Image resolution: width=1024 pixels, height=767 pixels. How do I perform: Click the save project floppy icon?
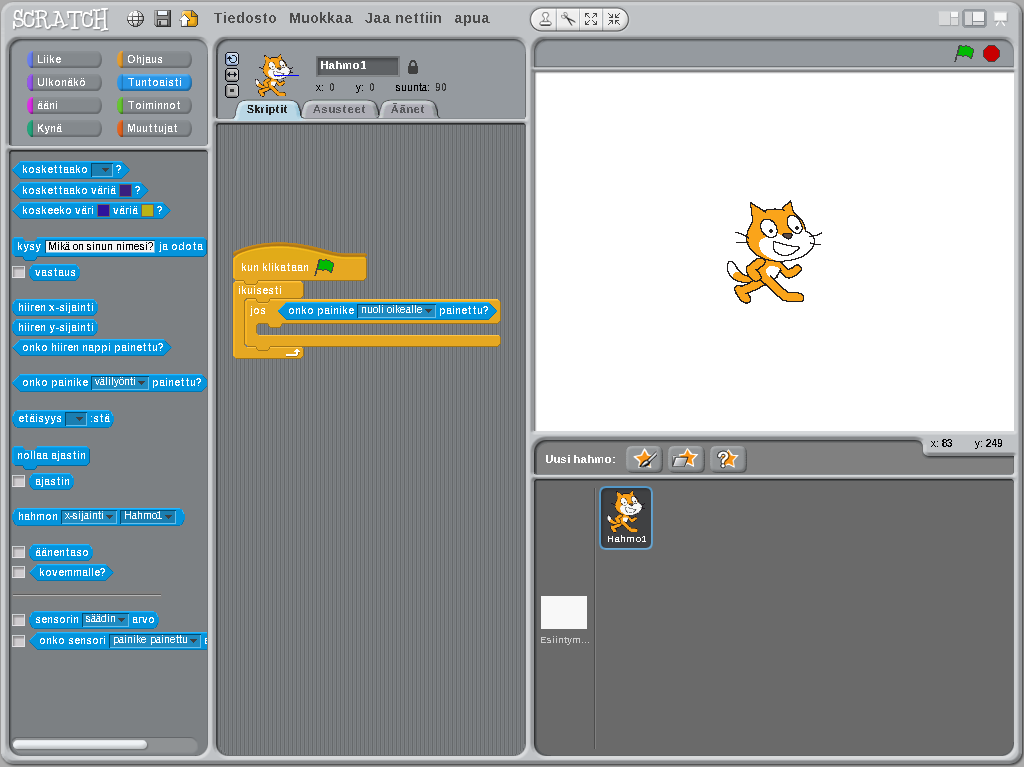click(x=163, y=19)
